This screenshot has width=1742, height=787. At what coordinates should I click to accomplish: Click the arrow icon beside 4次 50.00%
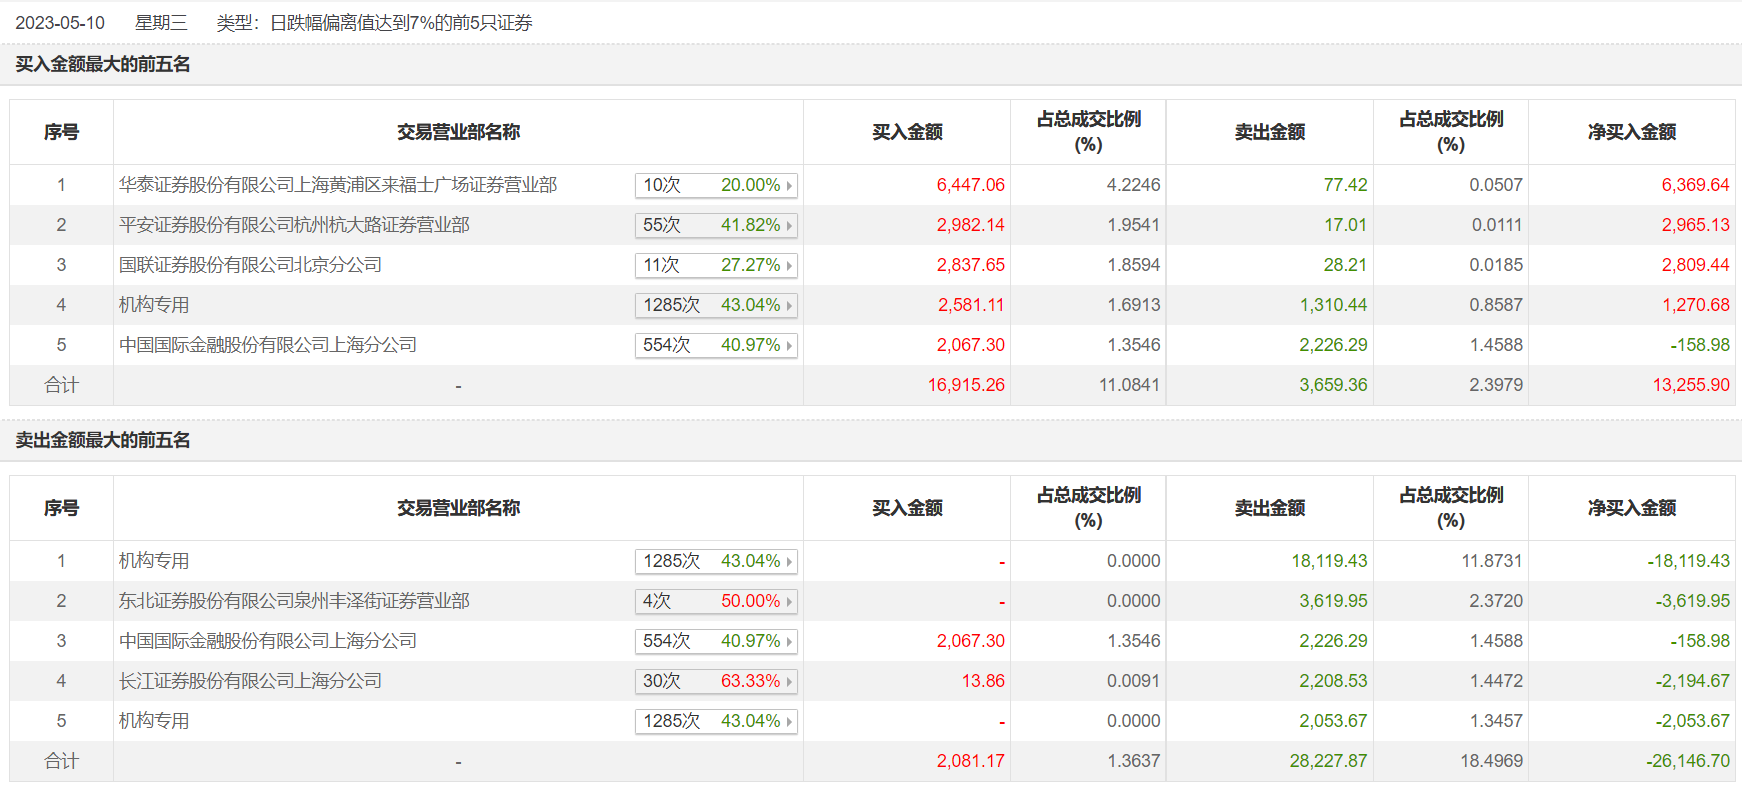[x=789, y=602]
